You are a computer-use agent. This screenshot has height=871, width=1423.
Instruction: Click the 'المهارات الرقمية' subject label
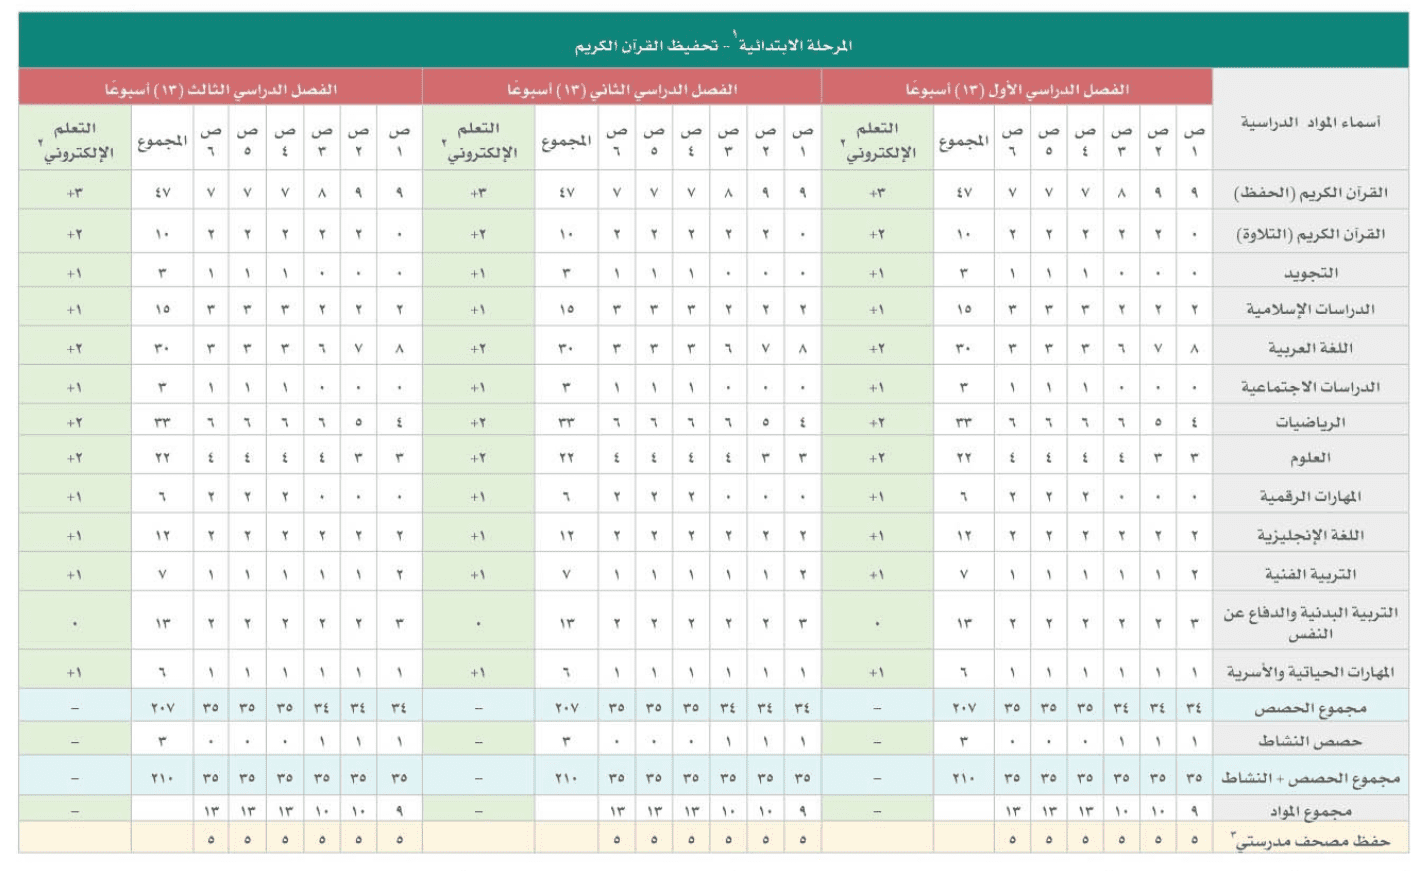pyautogui.click(x=1310, y=497)
